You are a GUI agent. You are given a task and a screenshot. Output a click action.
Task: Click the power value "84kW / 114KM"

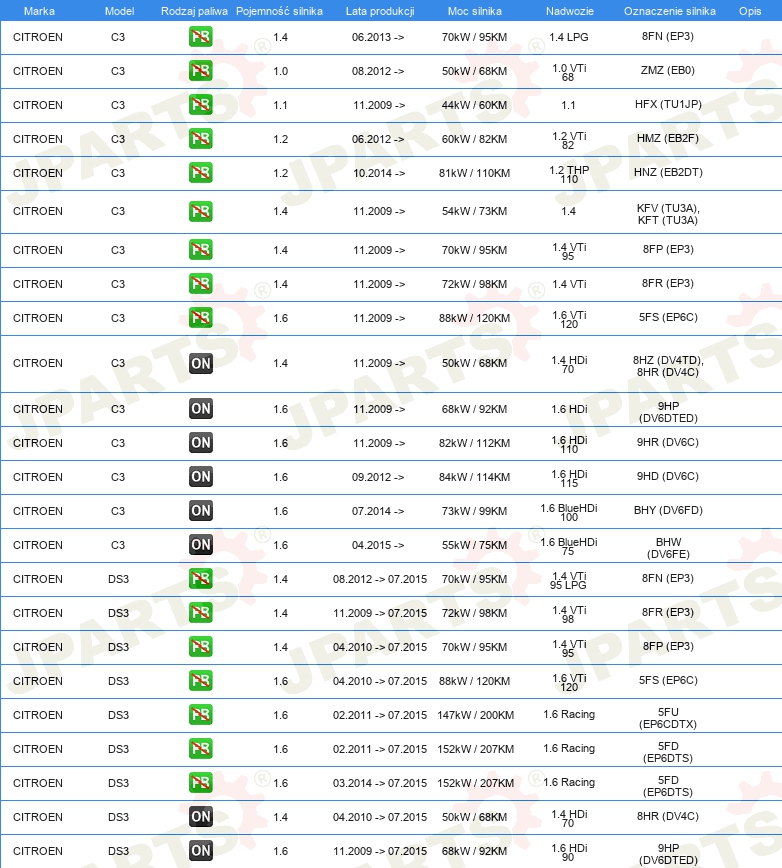coord(474,477)
